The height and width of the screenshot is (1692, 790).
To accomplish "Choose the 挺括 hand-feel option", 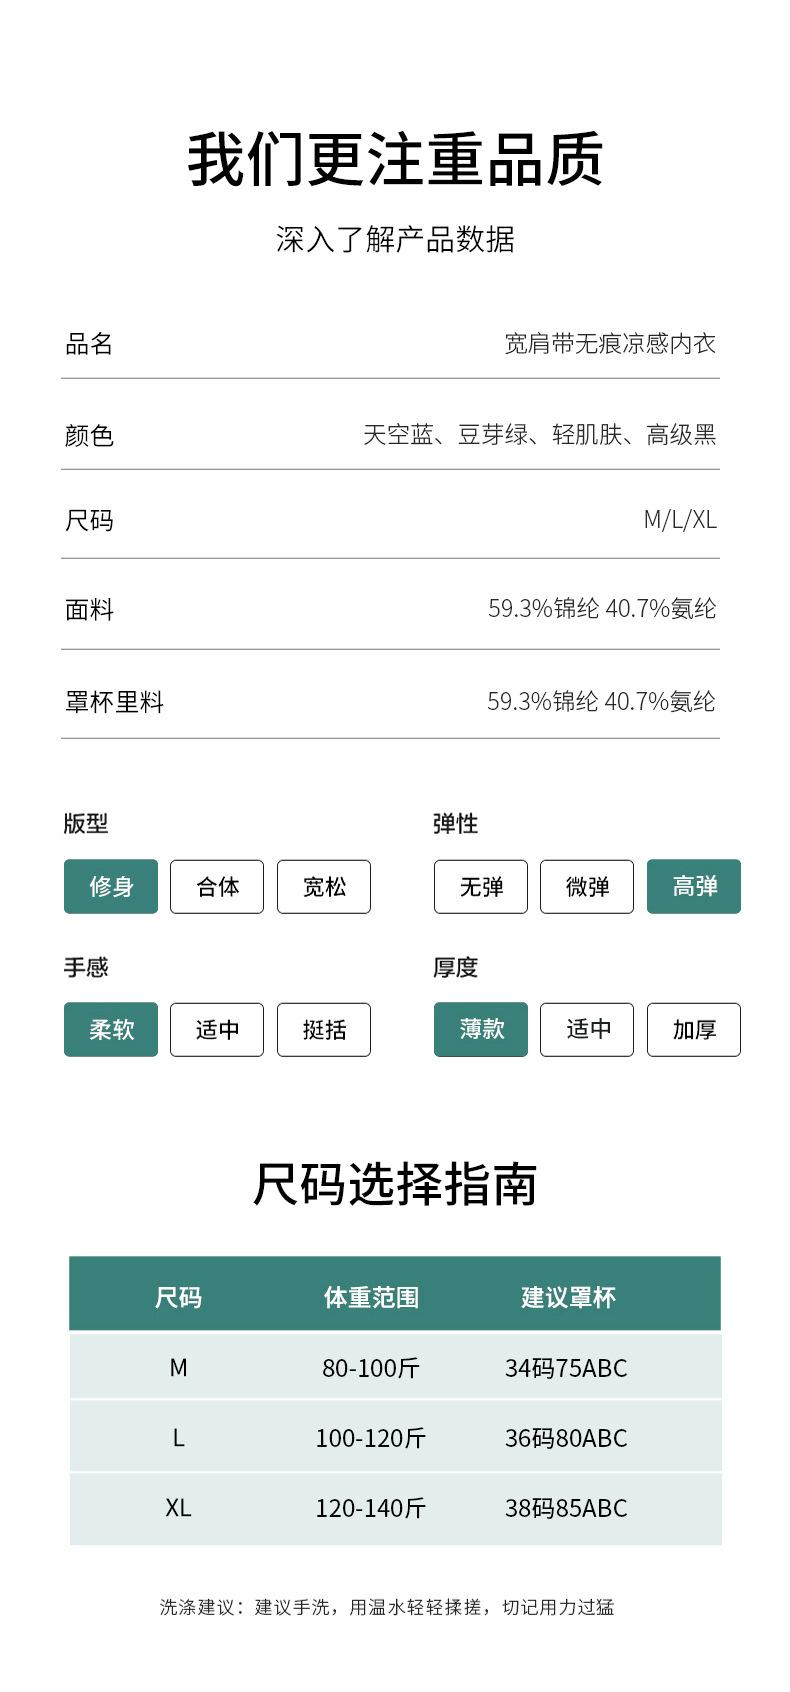I will (x=324, y=1029).
